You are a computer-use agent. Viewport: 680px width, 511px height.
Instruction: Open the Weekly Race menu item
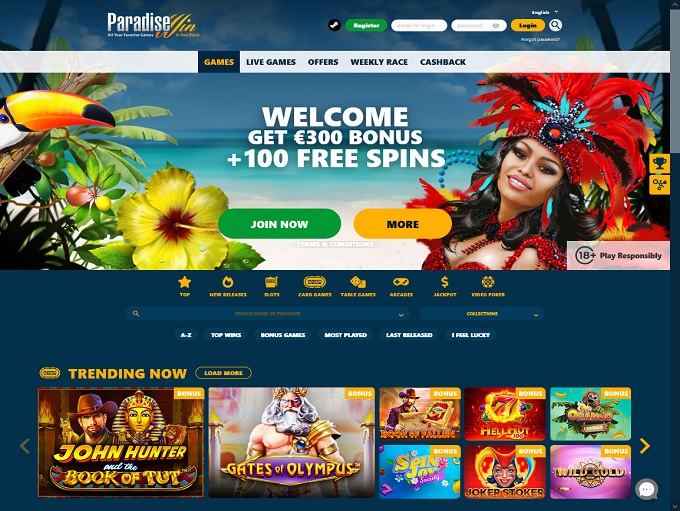379,62
